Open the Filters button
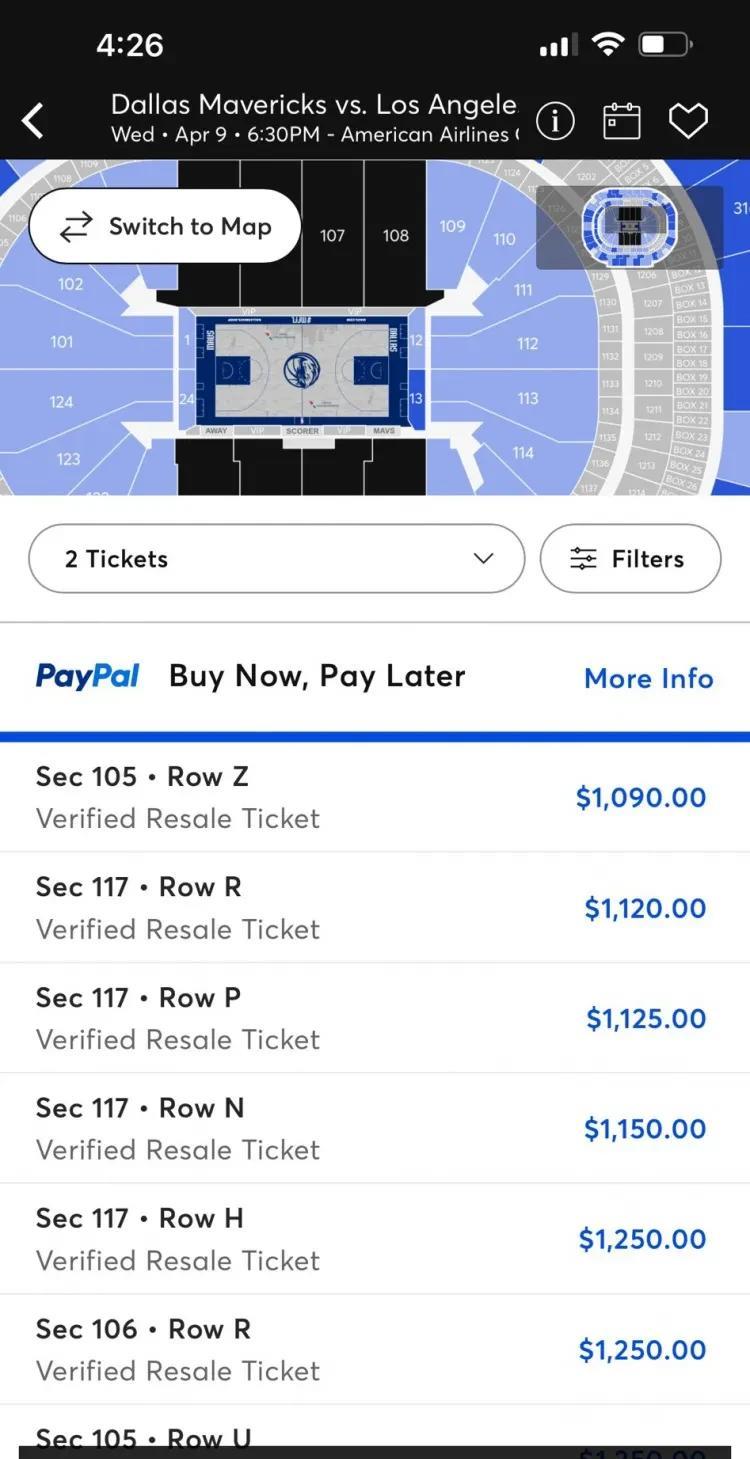 pyautogui.click(x=630, y=559)
